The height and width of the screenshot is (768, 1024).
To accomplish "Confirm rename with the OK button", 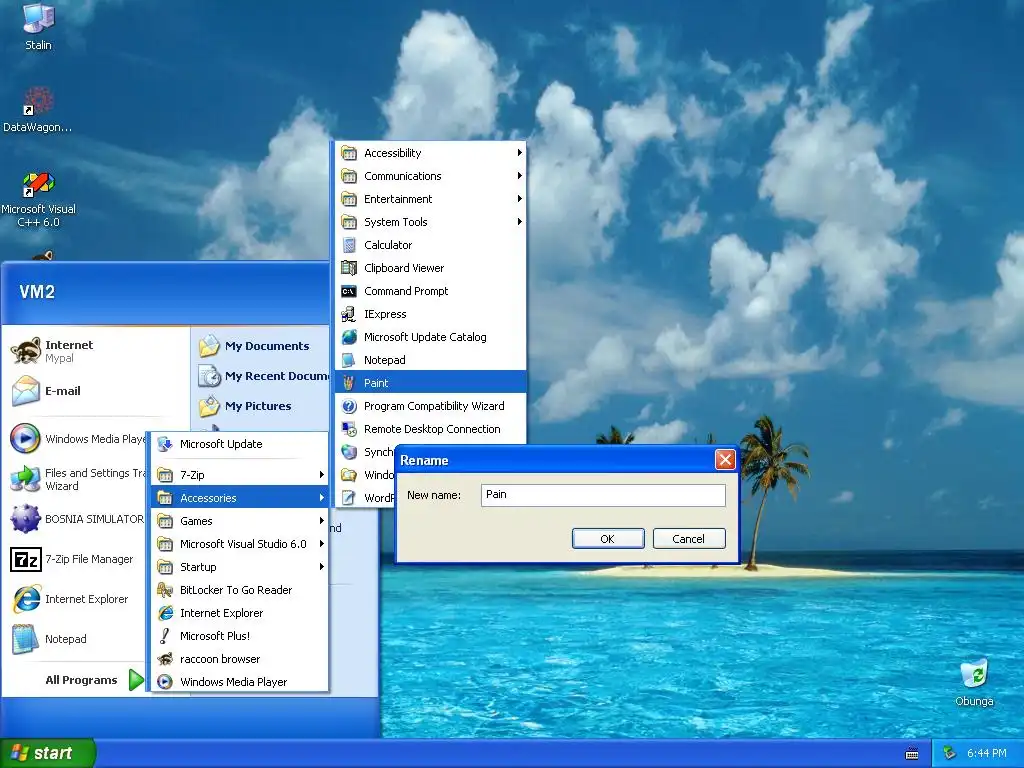I will click(x=608, y=539).
